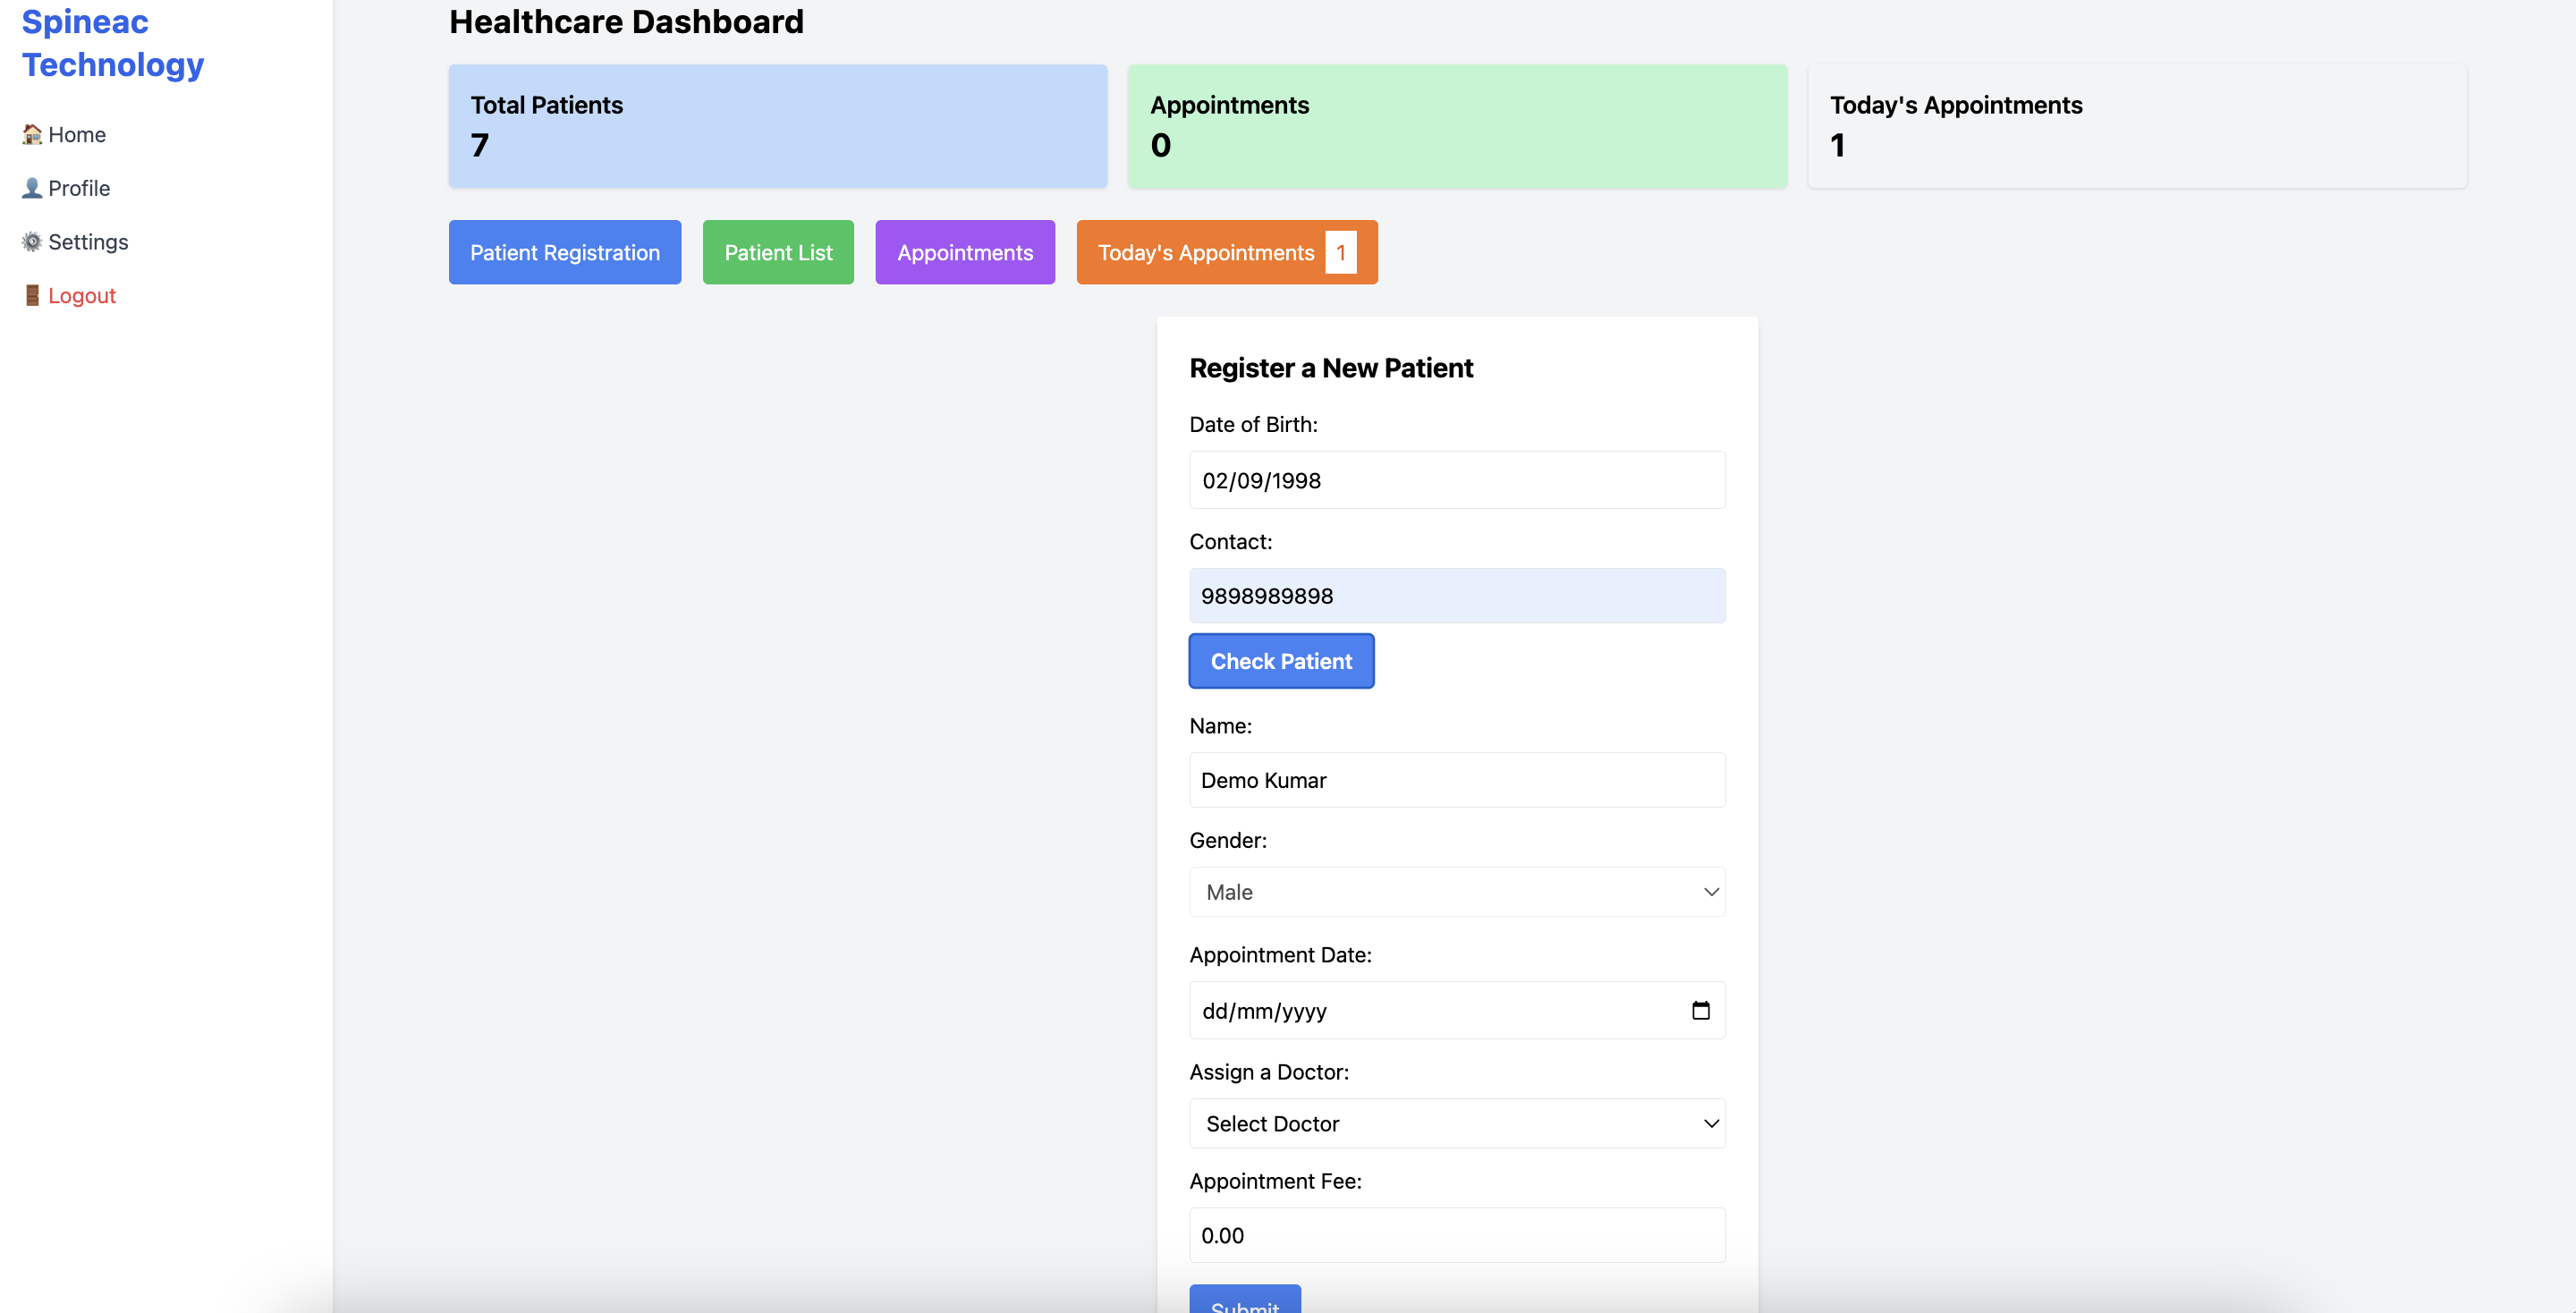Click the Appointment Fee field
Viewport: 2576px width, 1313px height.
pos(1457,1235)
